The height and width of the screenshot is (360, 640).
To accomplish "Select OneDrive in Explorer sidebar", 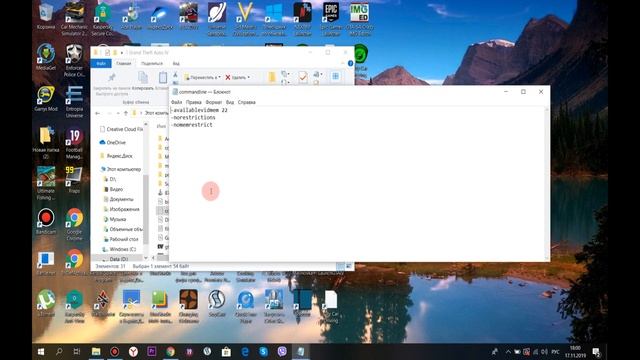I will click(x=113, y=142).
